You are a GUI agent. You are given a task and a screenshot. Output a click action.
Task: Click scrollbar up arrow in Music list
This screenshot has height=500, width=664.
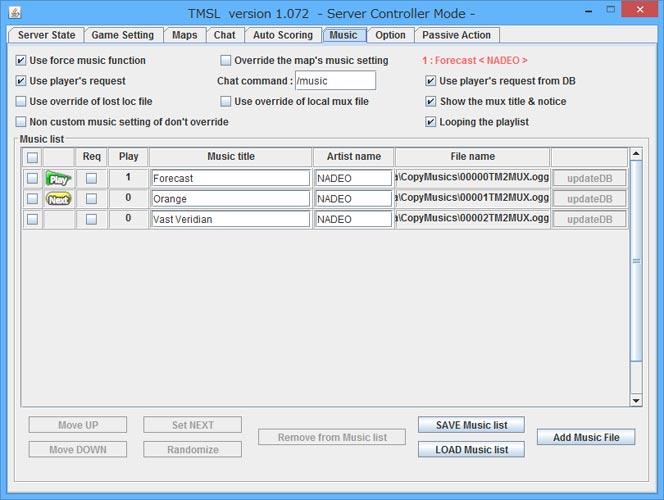pyautogui.click(x=636, y=155)
